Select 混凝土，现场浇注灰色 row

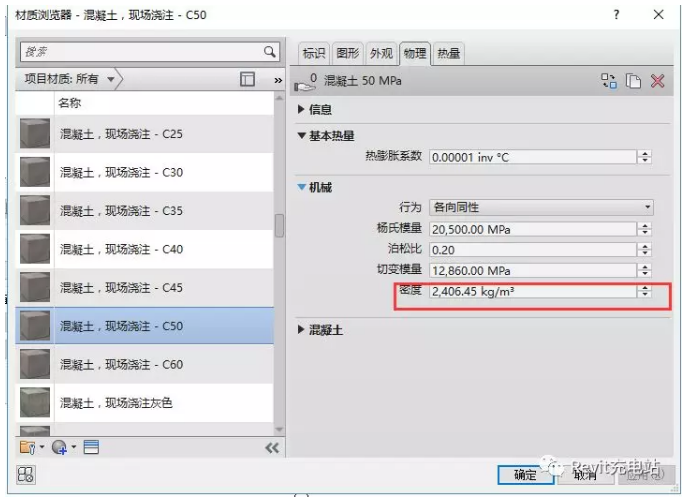pyautogui.click(x=145, y=402)
